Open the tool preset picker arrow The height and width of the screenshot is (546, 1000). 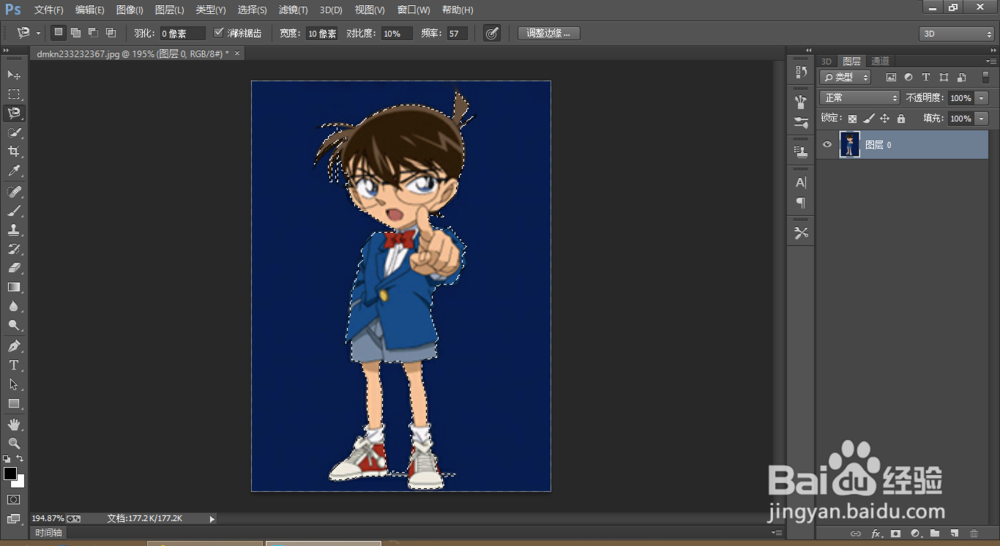click(38, 33)
